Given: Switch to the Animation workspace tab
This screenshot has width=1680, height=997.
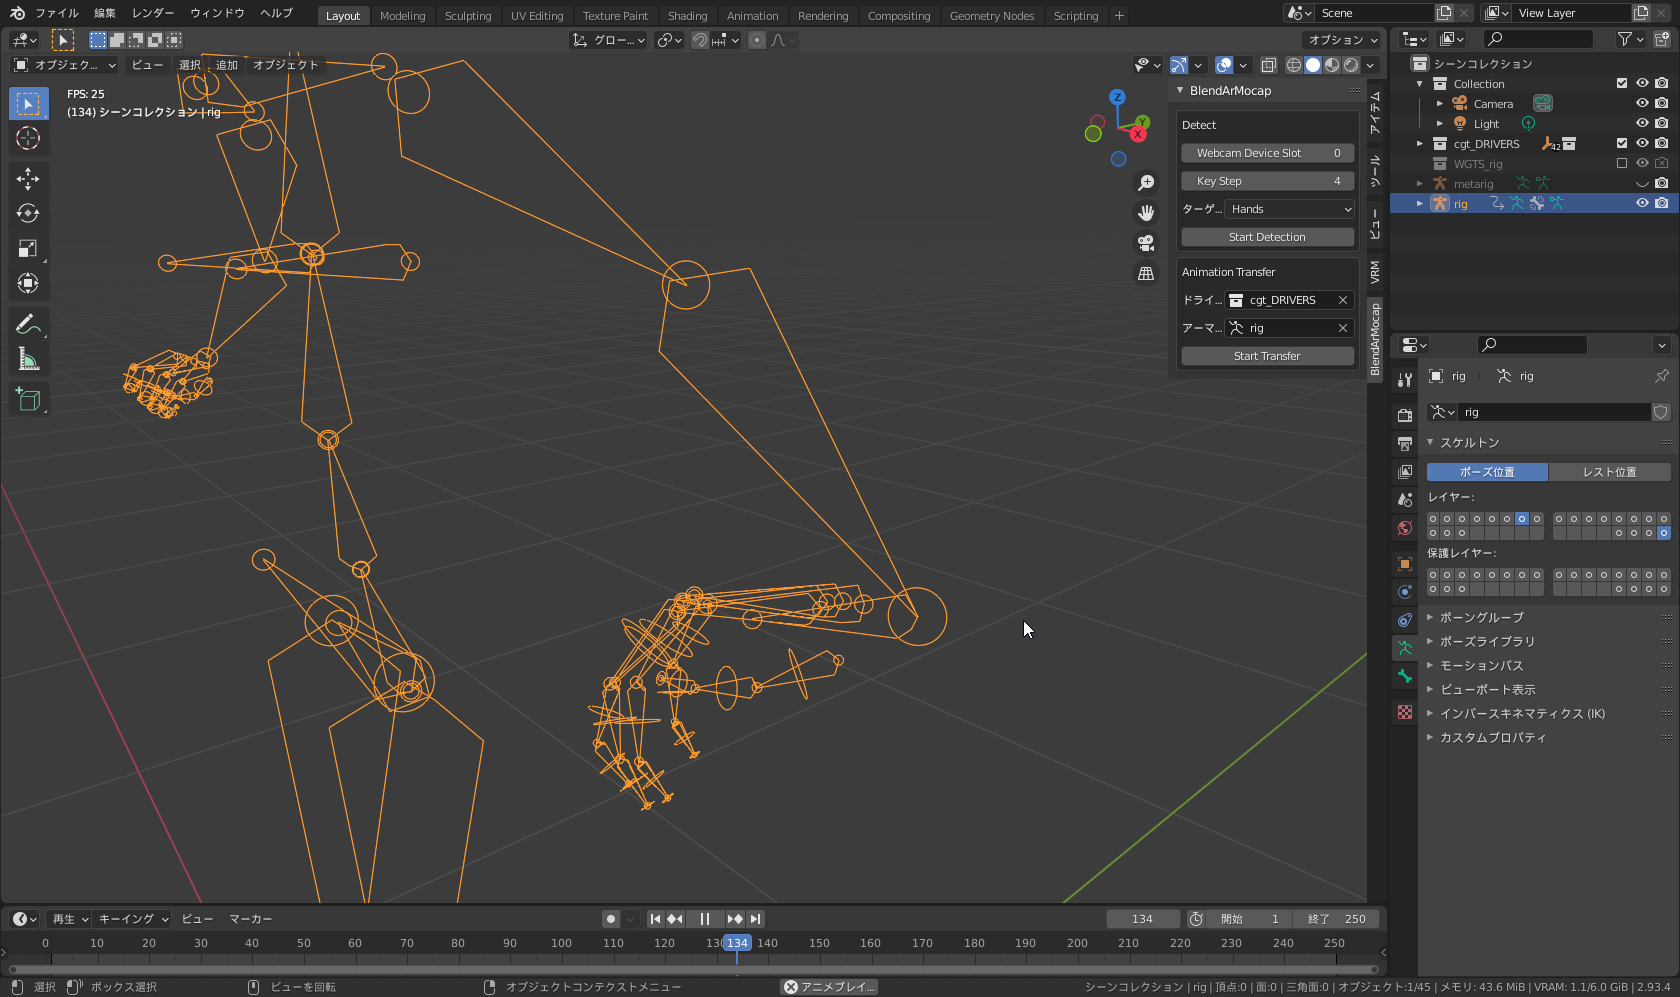Looking at the screenshot, I should point(752,16).
